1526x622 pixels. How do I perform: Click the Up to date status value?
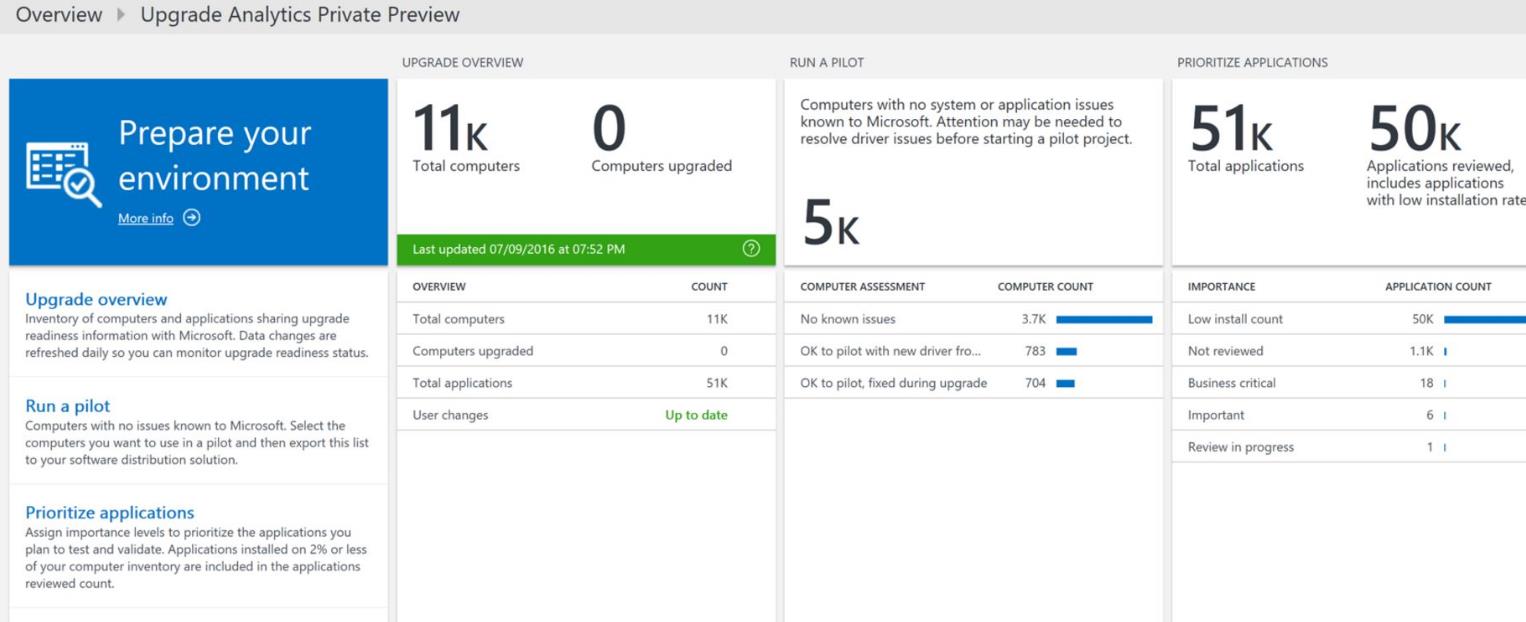[x=696, y=415]
